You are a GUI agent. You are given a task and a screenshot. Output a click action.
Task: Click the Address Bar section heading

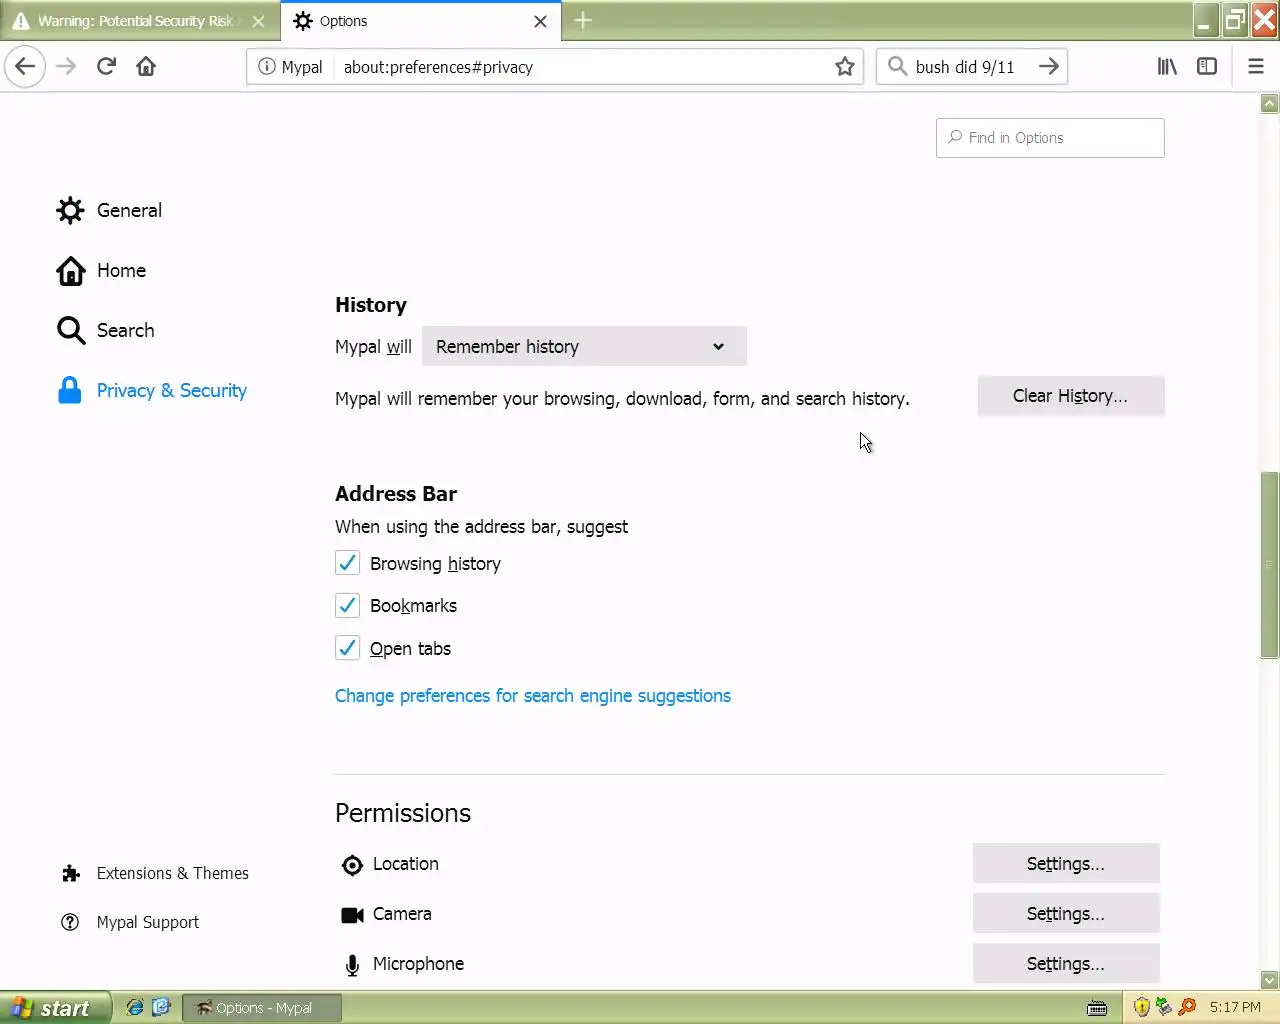[x=396, y=494]
